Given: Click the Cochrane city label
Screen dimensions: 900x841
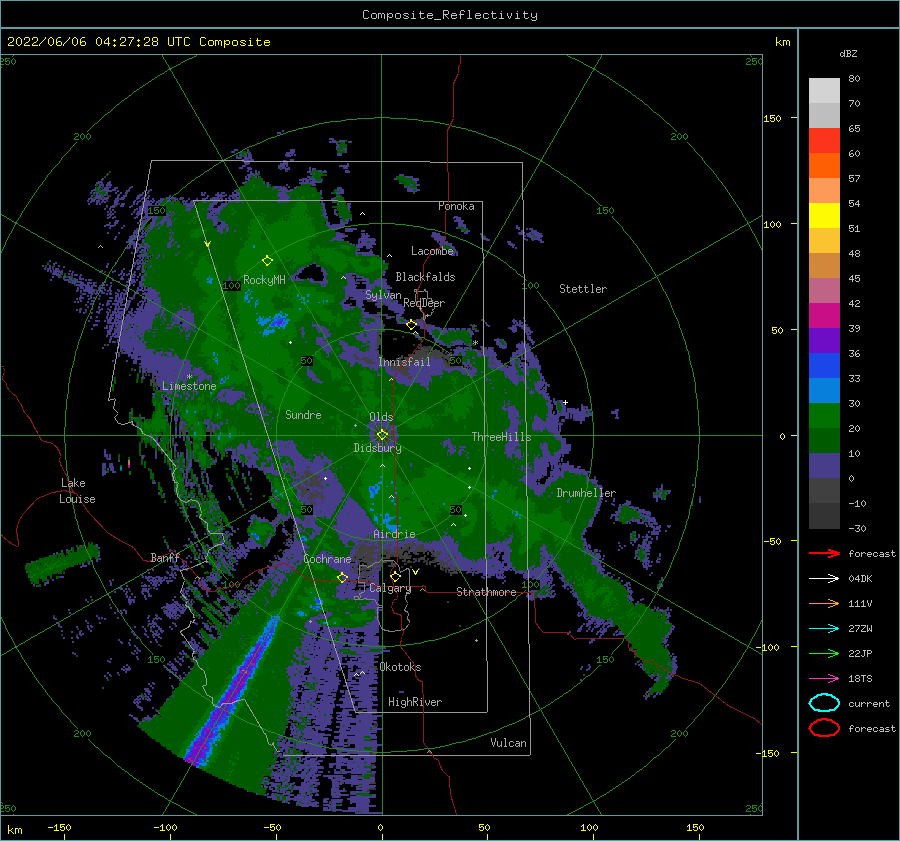Looking at the screenshot, I should 327,559.
